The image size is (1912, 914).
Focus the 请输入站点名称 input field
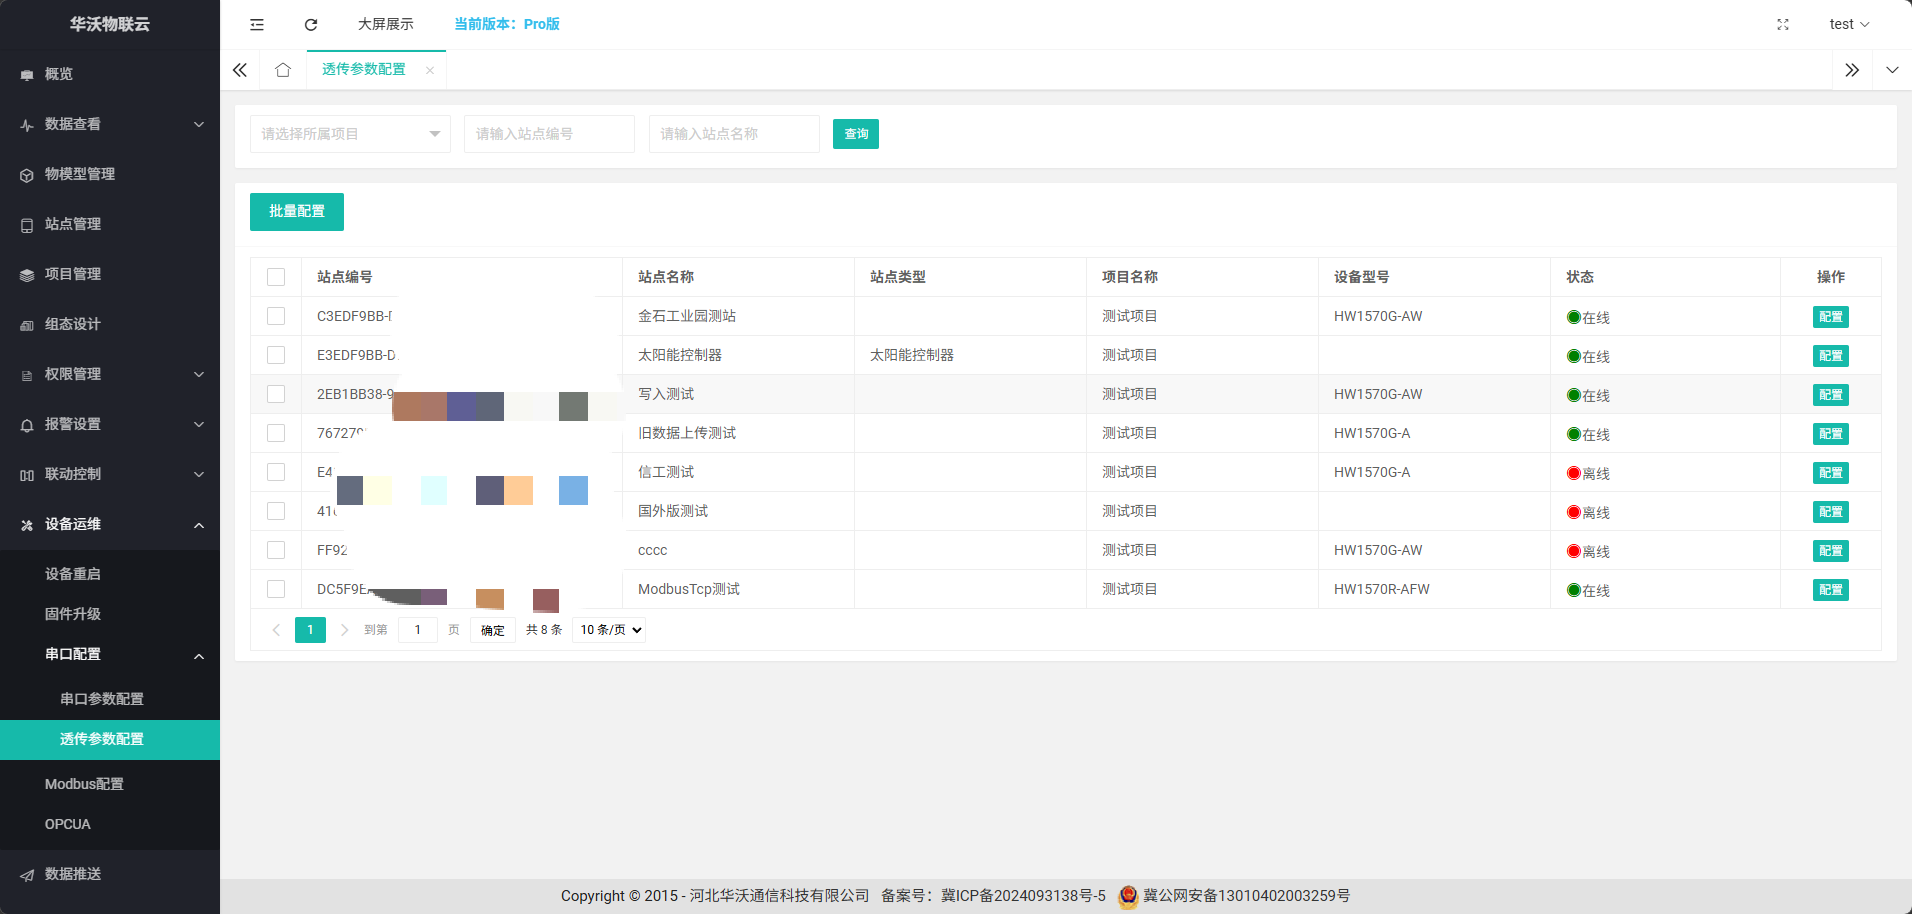click(733, 134)
